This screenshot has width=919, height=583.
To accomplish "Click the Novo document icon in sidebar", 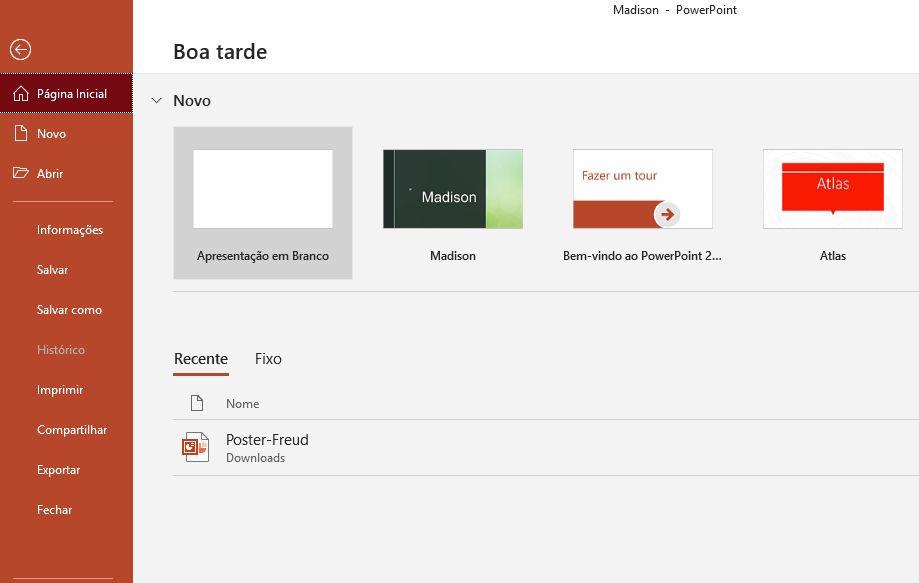I will pyautogui.click(x=21, y=134).
